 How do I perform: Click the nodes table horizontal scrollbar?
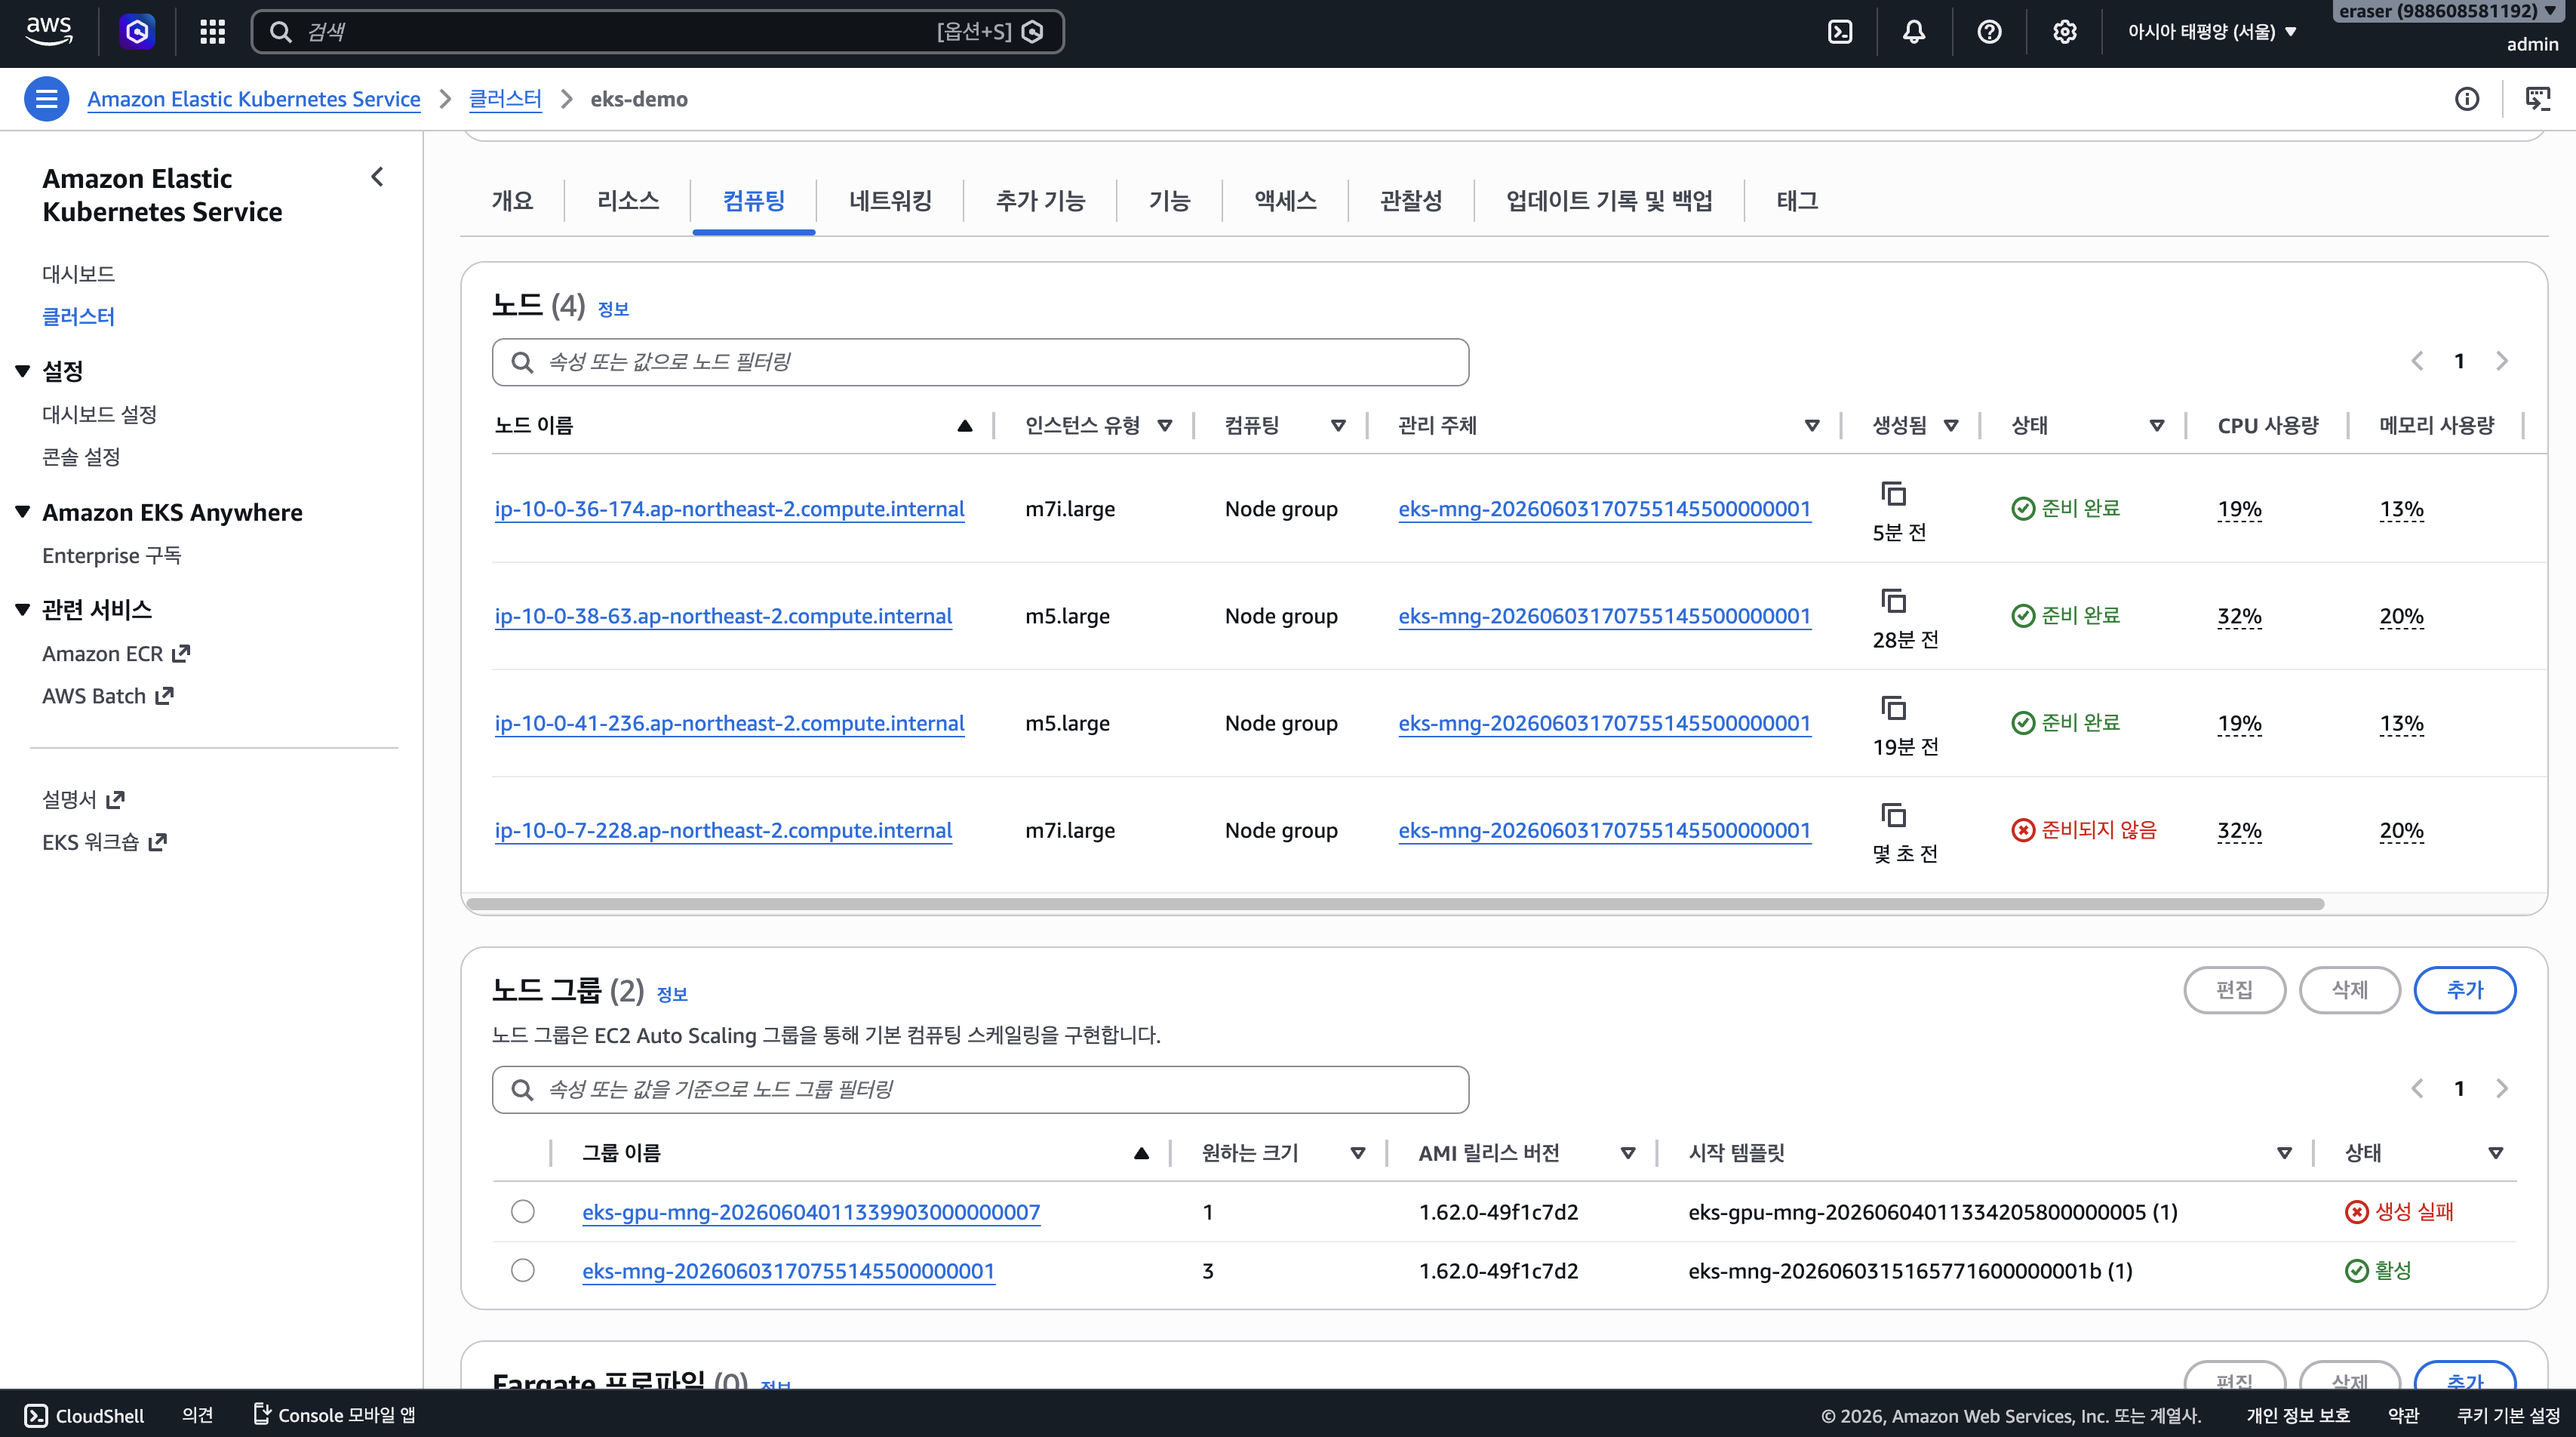(1395, 904)
